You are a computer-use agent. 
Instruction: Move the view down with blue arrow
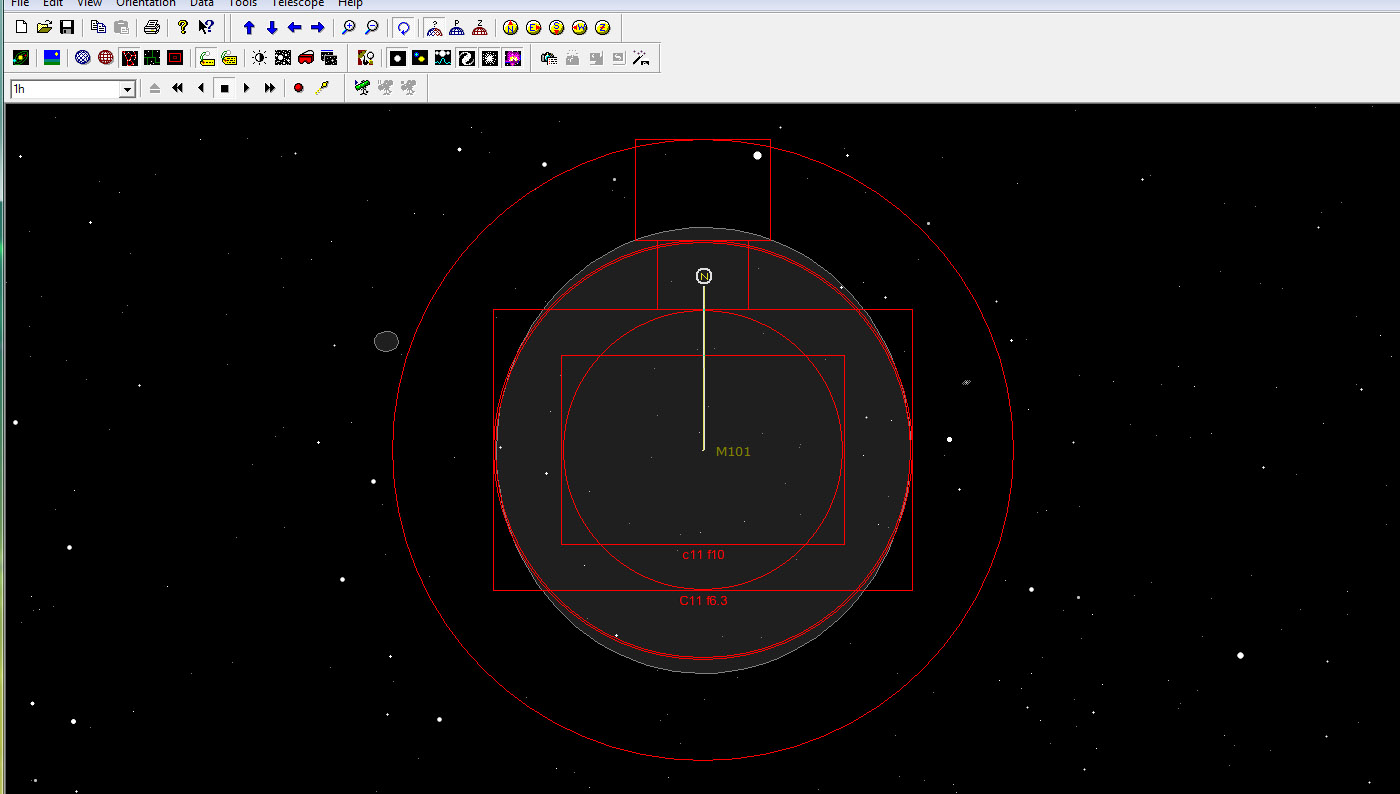click(272, 27)
